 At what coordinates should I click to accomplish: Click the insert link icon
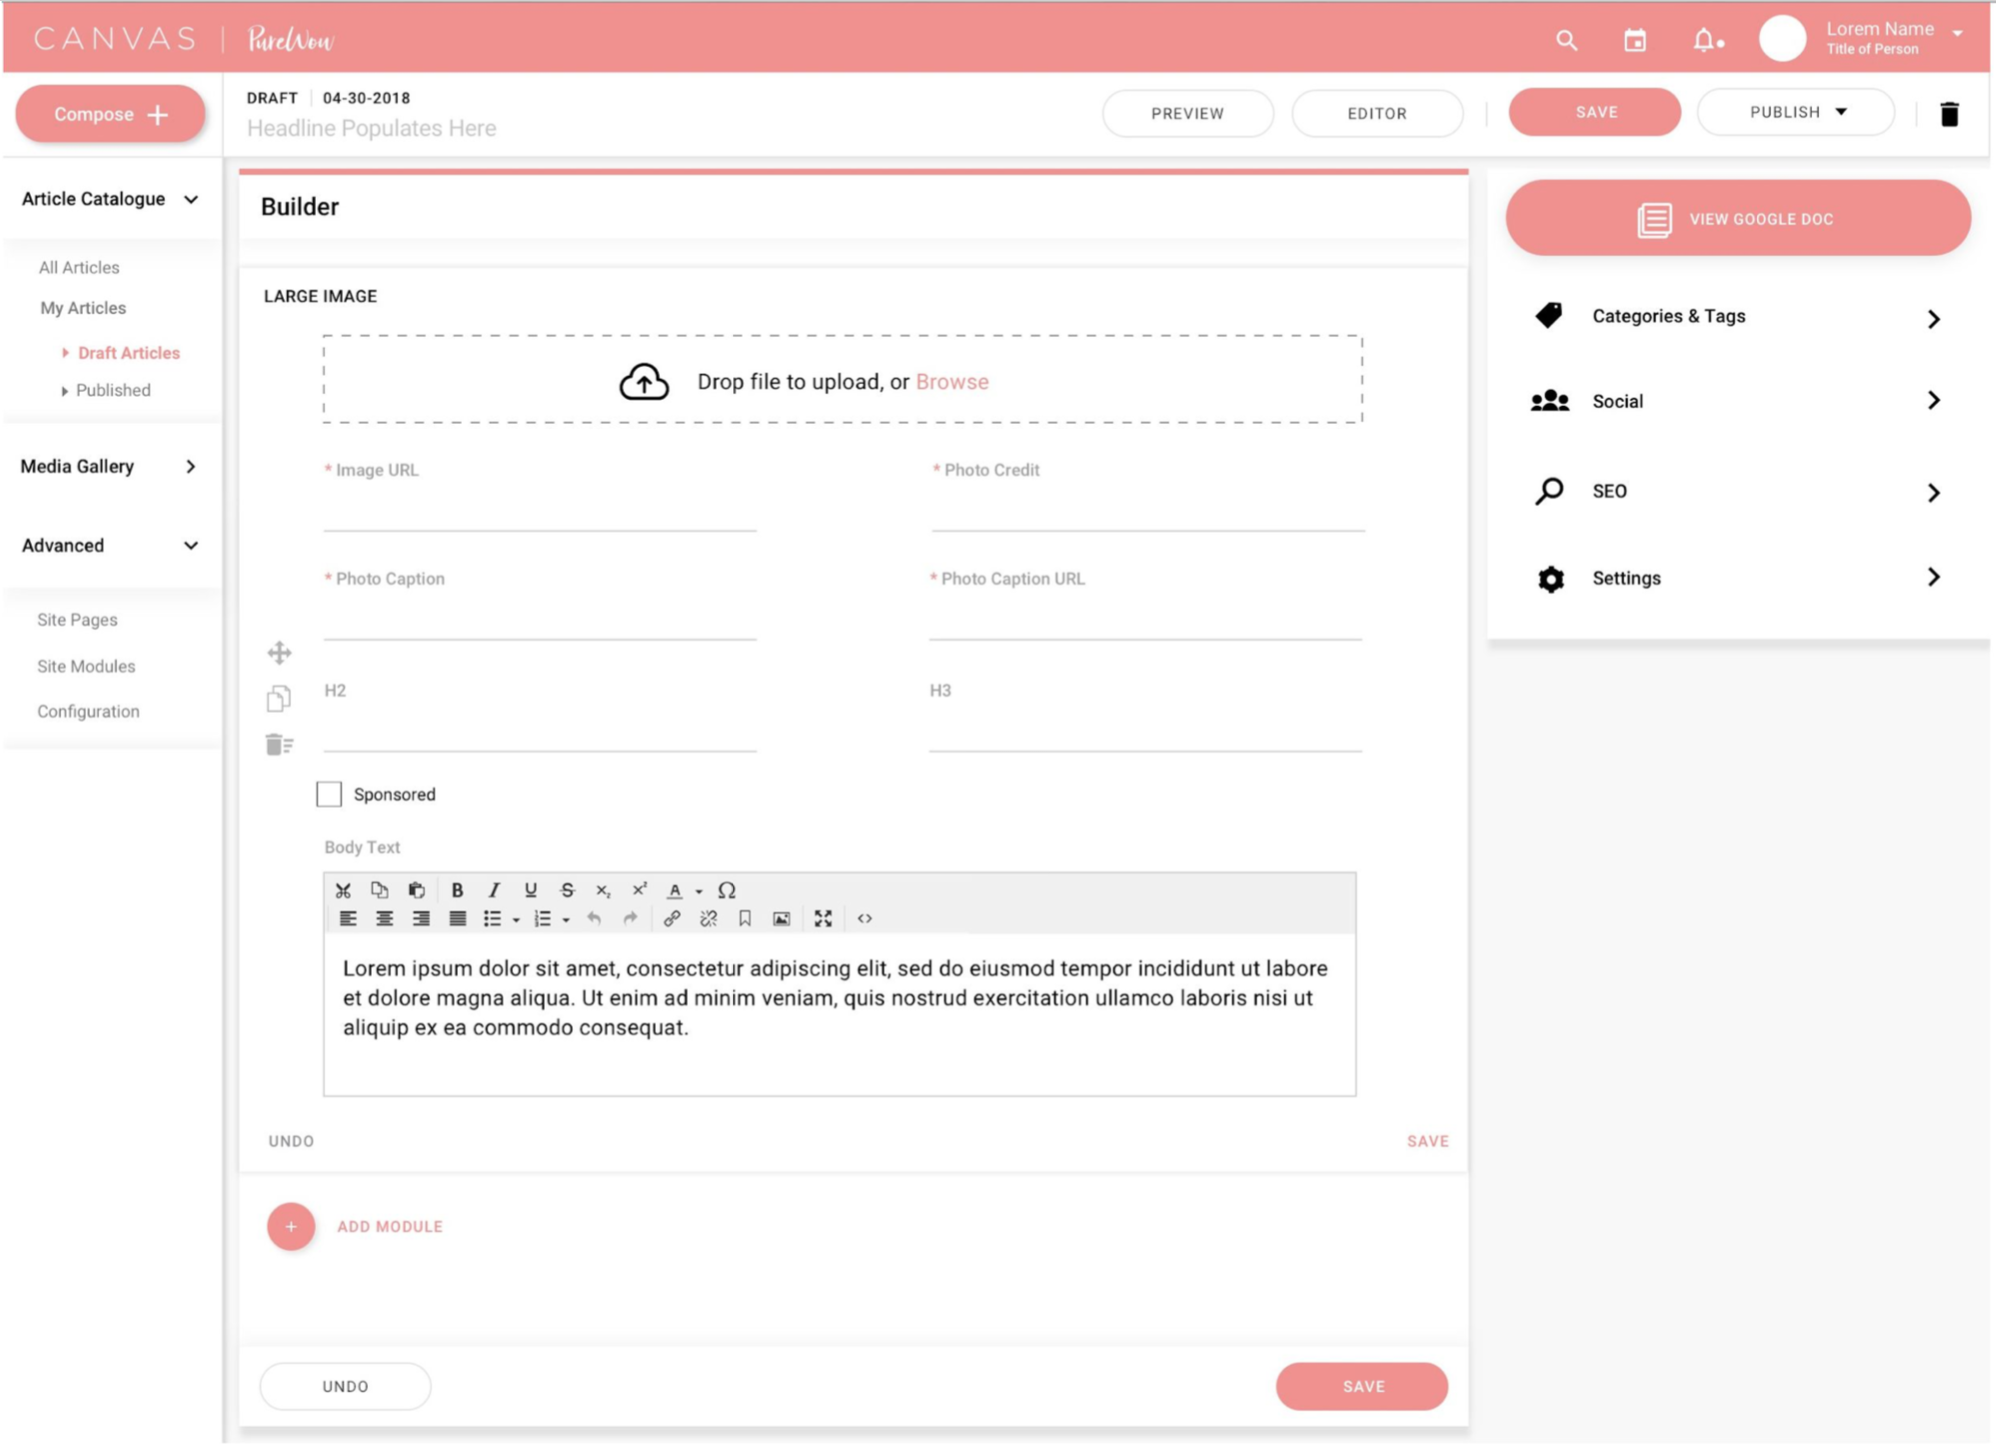pyautogui.click(x=672, y=919)
